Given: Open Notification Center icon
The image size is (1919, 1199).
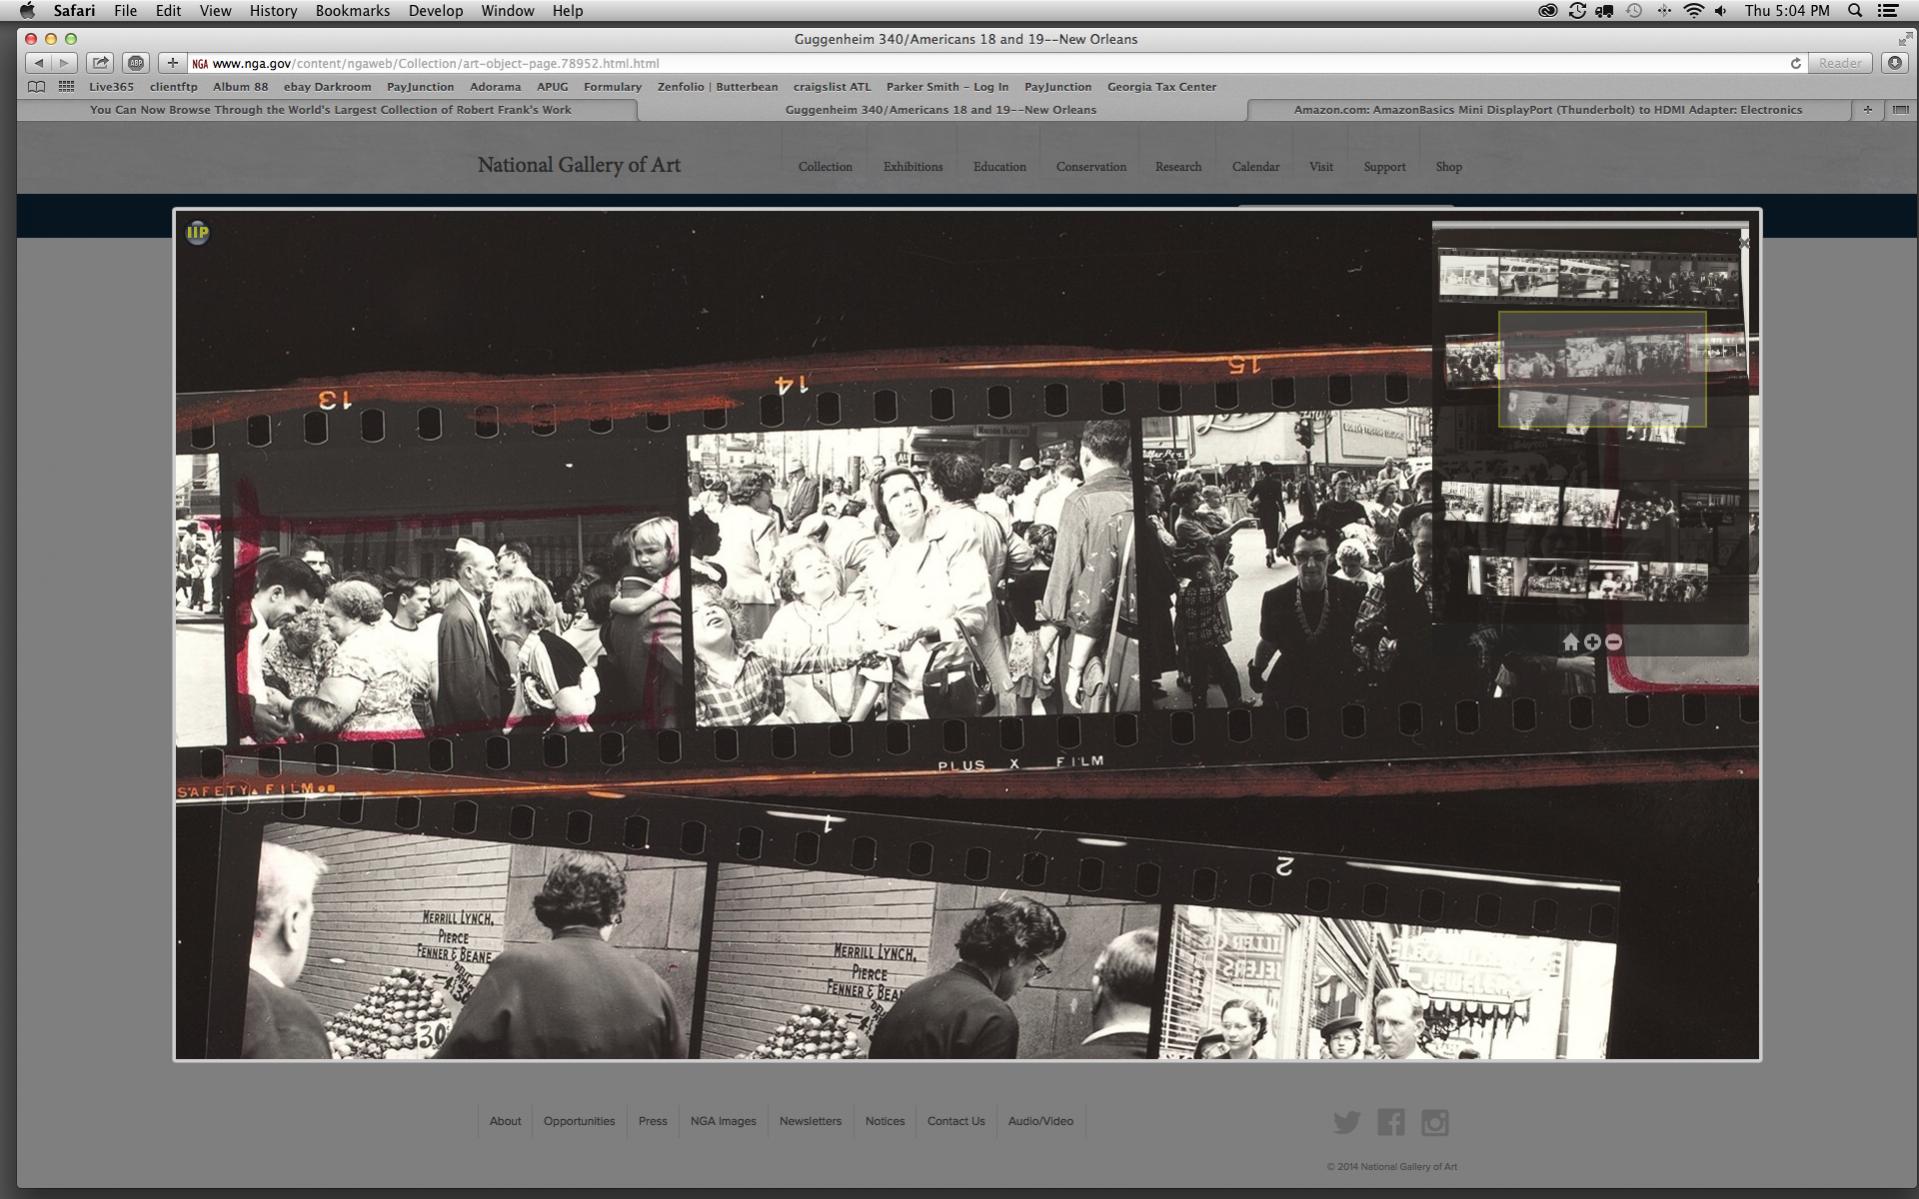Looking at the screenshot, I should pyautogui.click(x=1888, y=11).
